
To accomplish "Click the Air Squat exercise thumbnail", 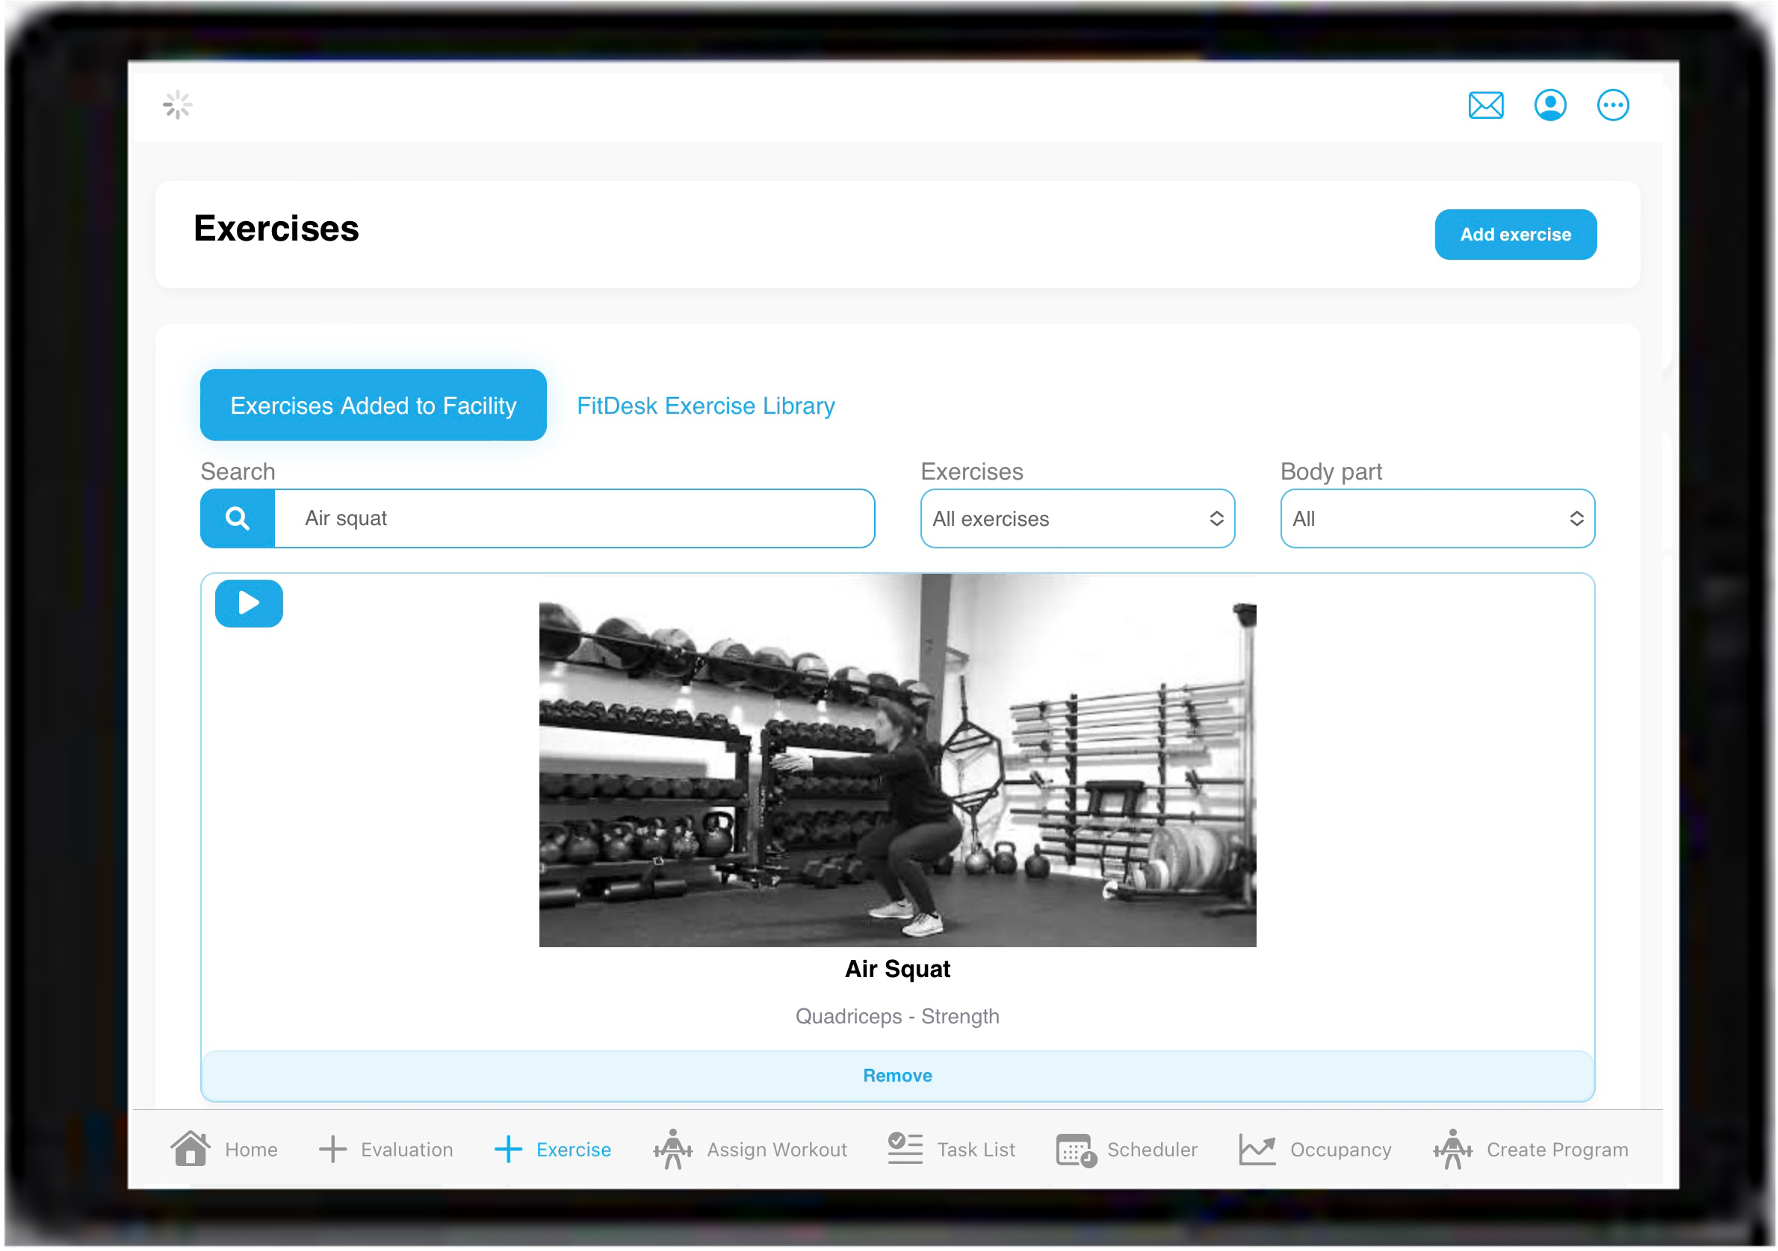I will (x=897, y=770).
